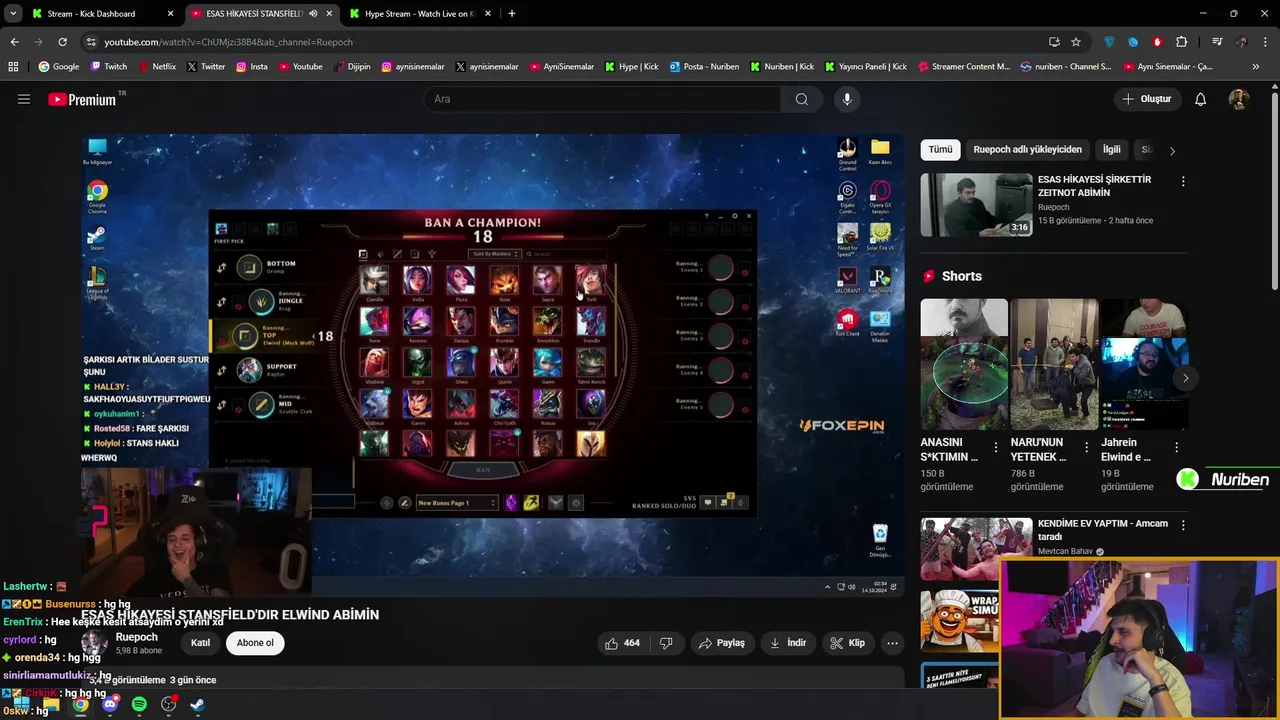Open the Netflix bookmark

click(156, 67)
